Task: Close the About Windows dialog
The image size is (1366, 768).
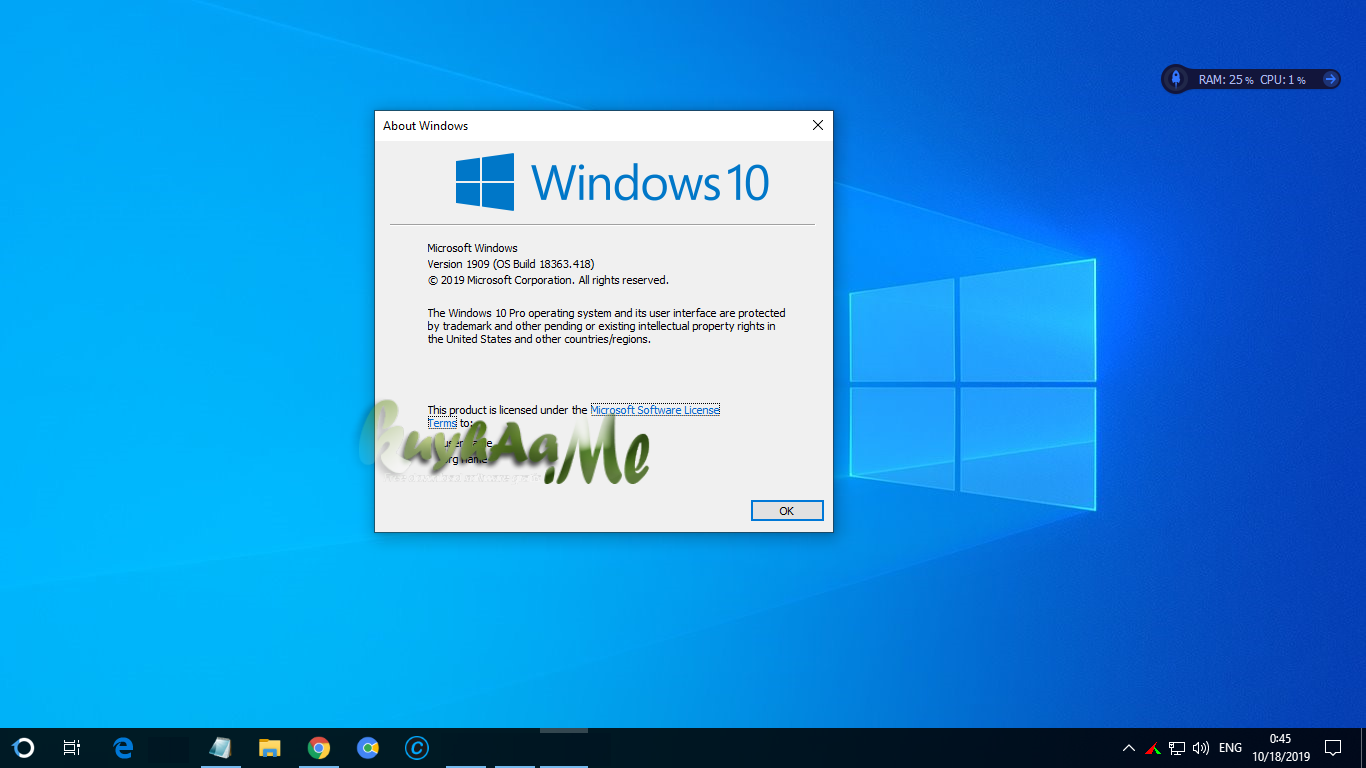Action: coord(817,125)
